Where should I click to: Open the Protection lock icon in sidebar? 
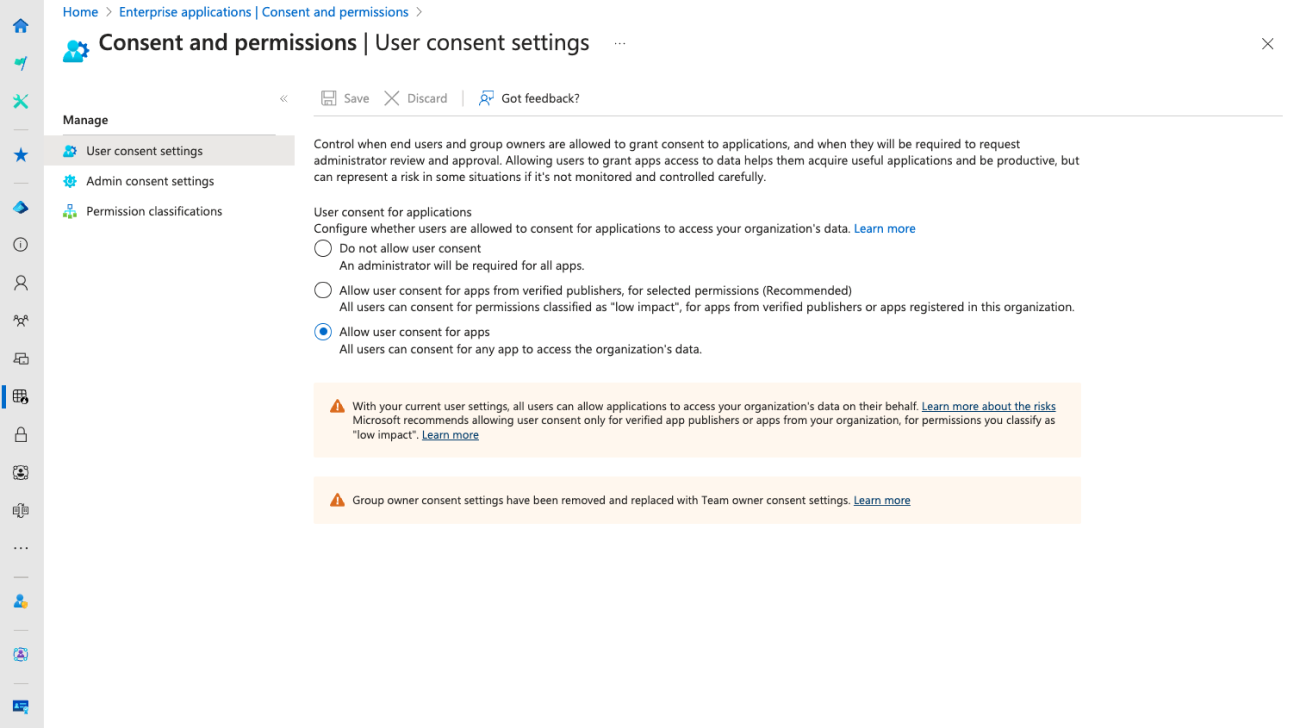[x=20, y=435]
